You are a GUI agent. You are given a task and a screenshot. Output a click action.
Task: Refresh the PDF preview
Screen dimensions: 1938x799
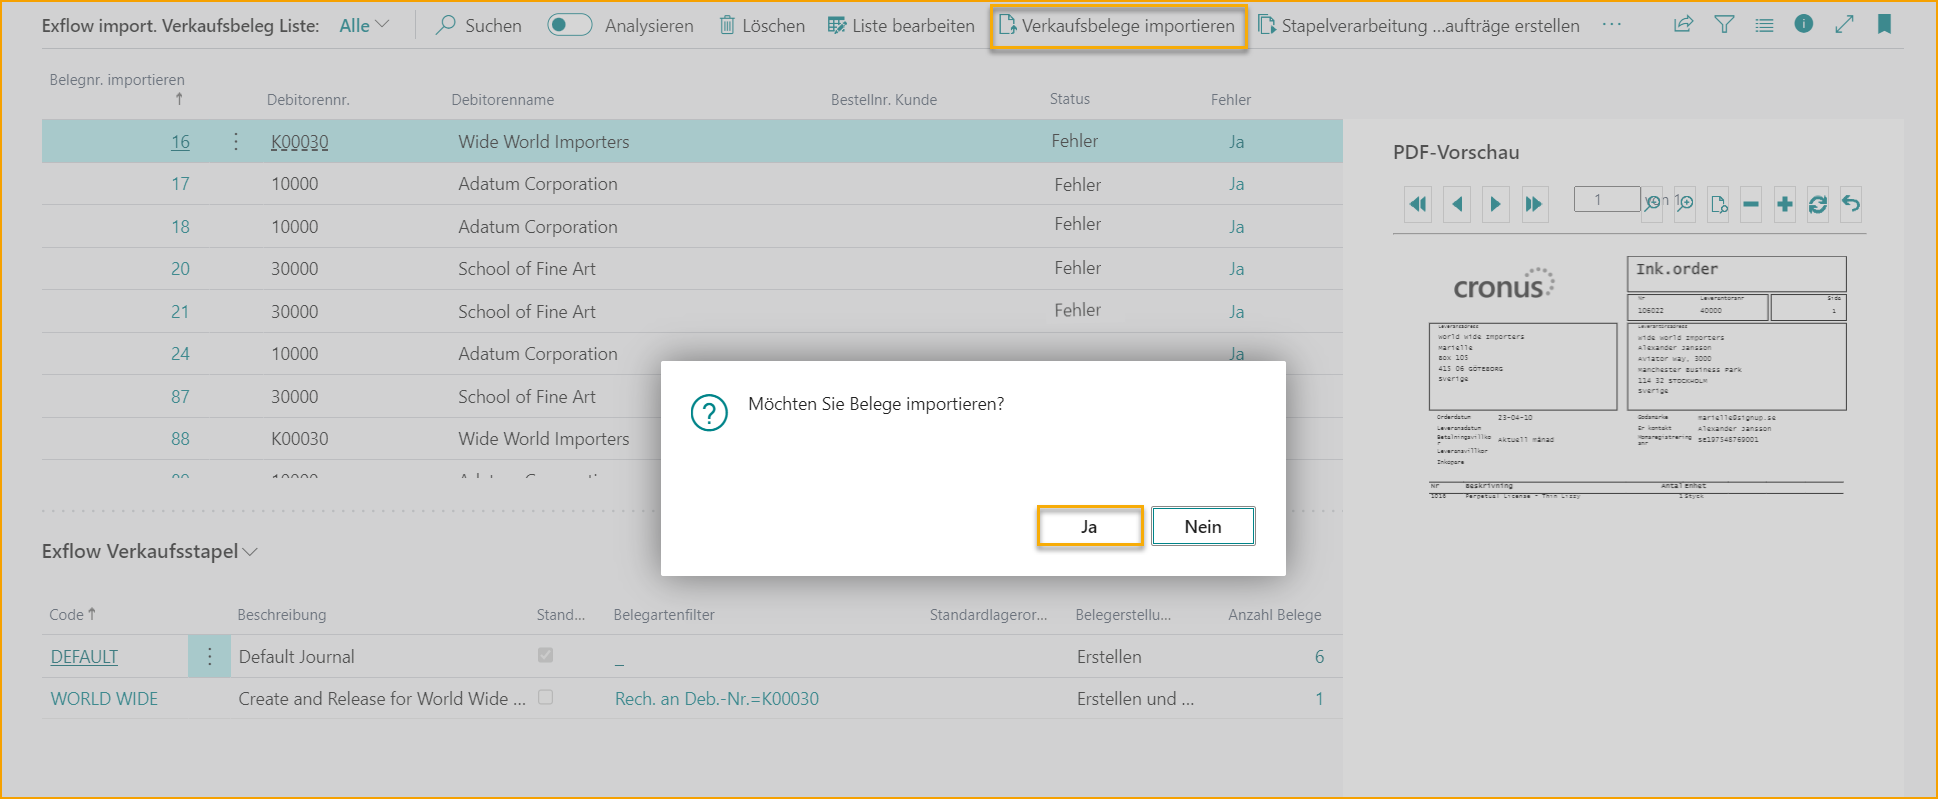pos(1818,204)
